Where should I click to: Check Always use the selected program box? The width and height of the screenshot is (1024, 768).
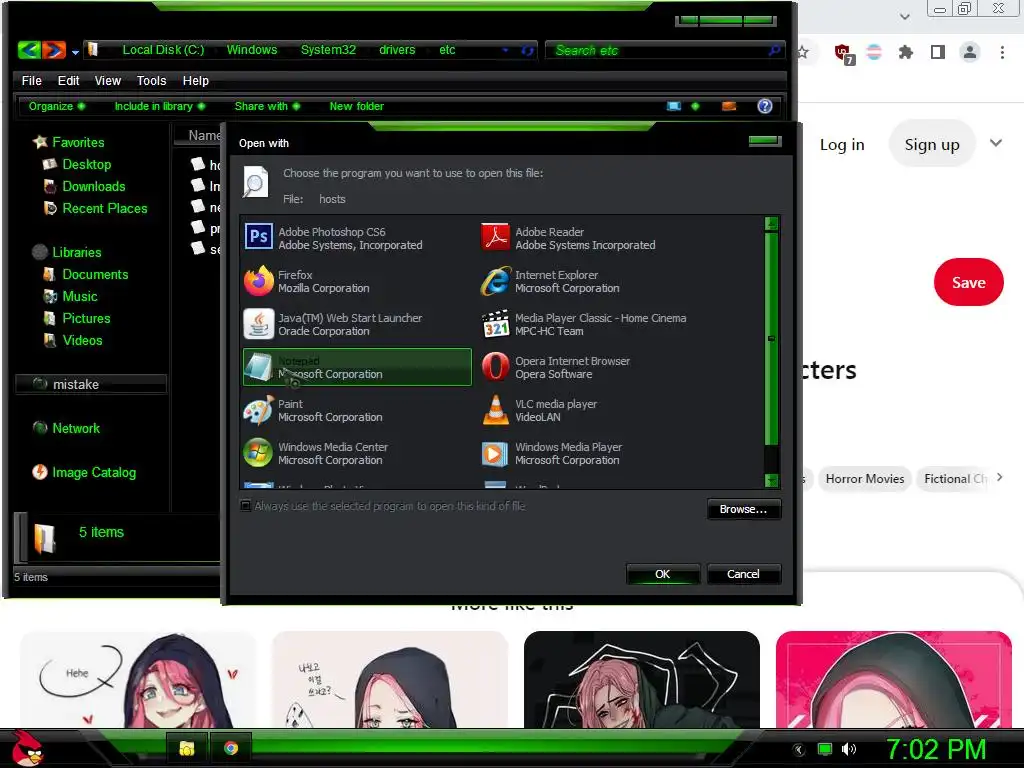(246, 505)
